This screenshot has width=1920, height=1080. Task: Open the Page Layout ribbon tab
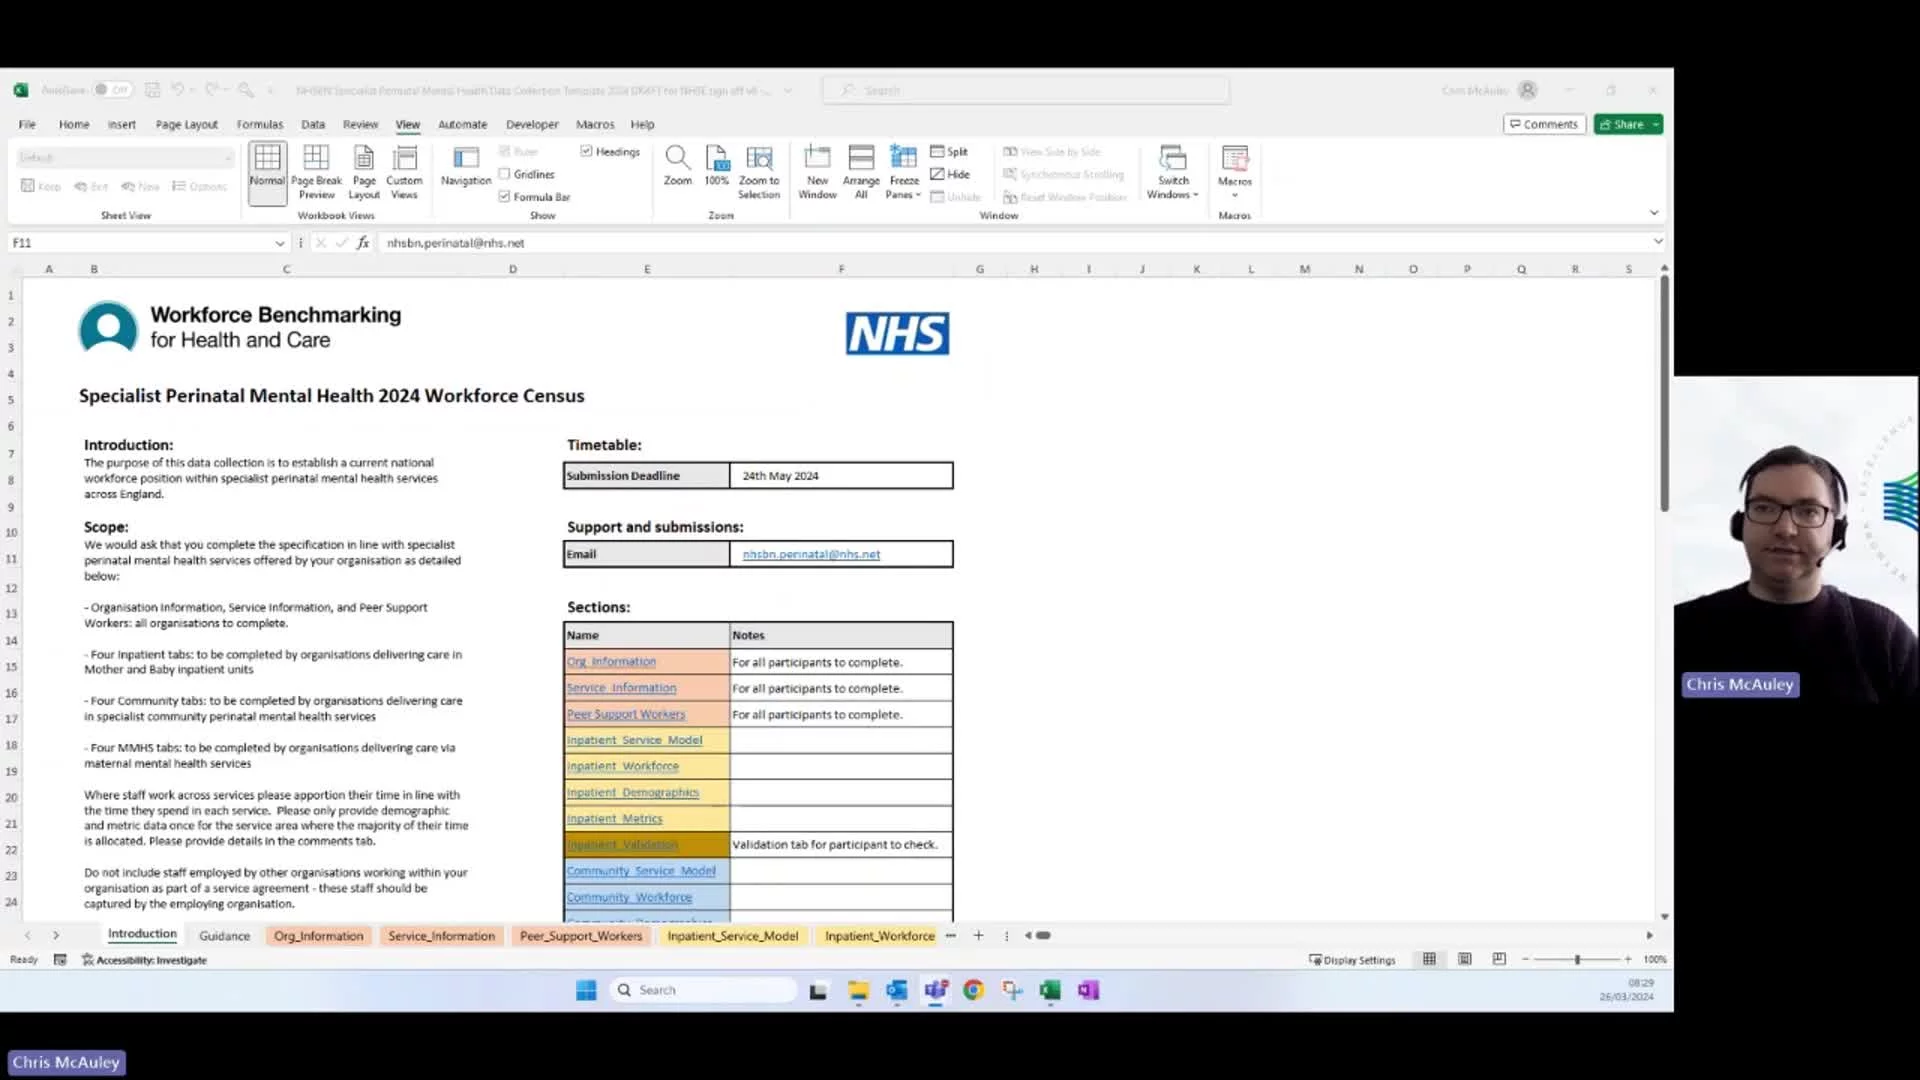click(186, 125)
